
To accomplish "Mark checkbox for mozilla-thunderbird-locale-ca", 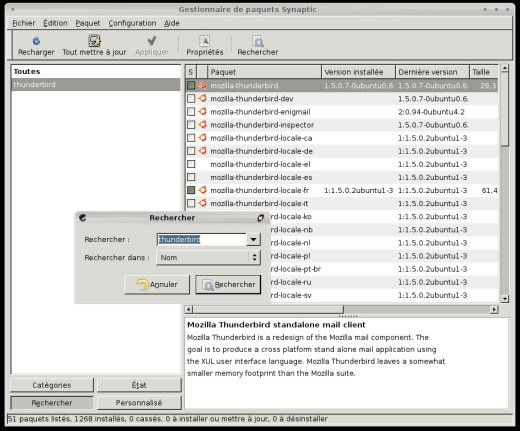I will [191, 138].
